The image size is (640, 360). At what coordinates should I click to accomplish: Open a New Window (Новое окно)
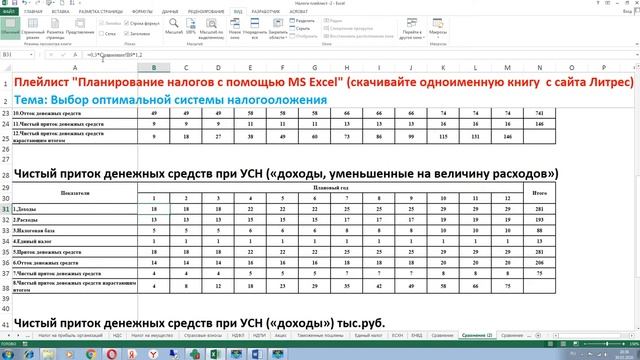(235, 29)
